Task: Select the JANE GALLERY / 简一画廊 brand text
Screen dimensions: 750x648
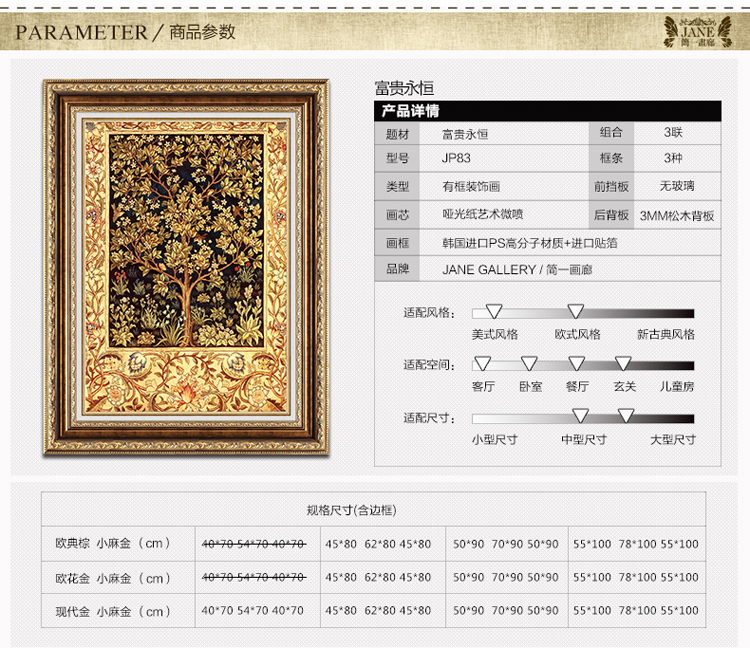Action: tap(517, 270)
